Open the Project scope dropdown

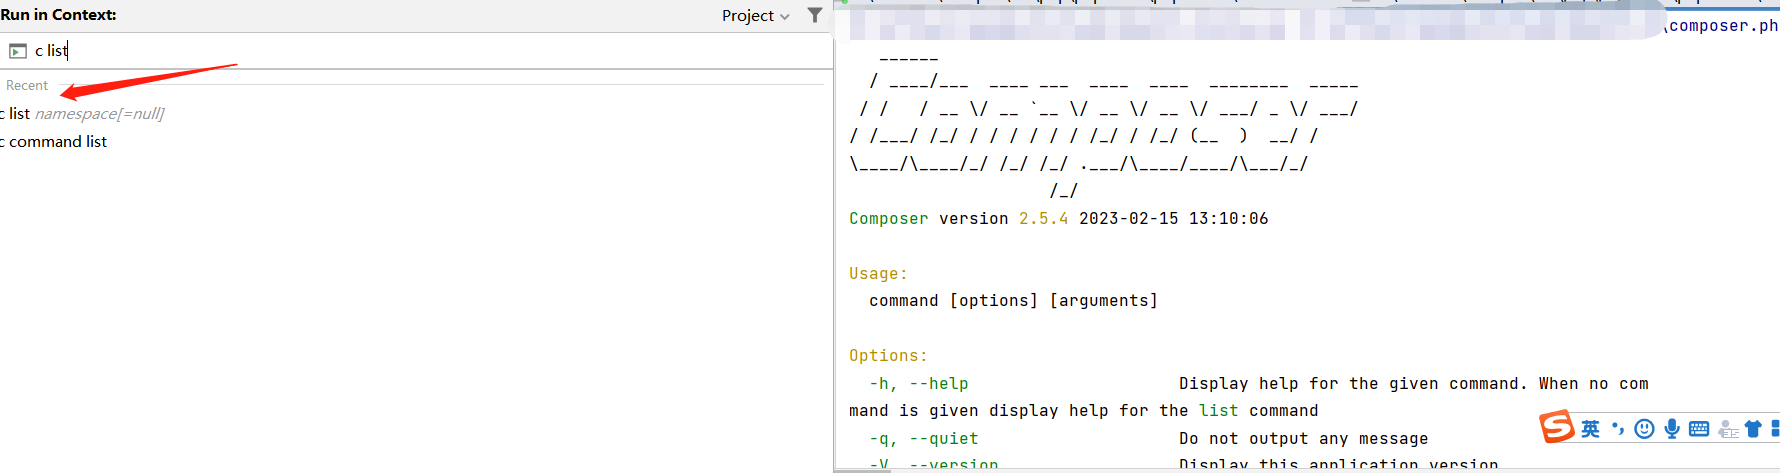click(755, 16)
